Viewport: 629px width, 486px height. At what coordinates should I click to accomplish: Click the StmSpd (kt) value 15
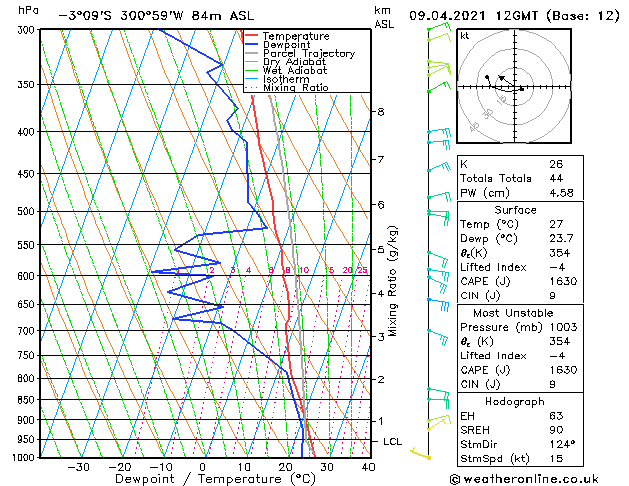tap(556, 459)
